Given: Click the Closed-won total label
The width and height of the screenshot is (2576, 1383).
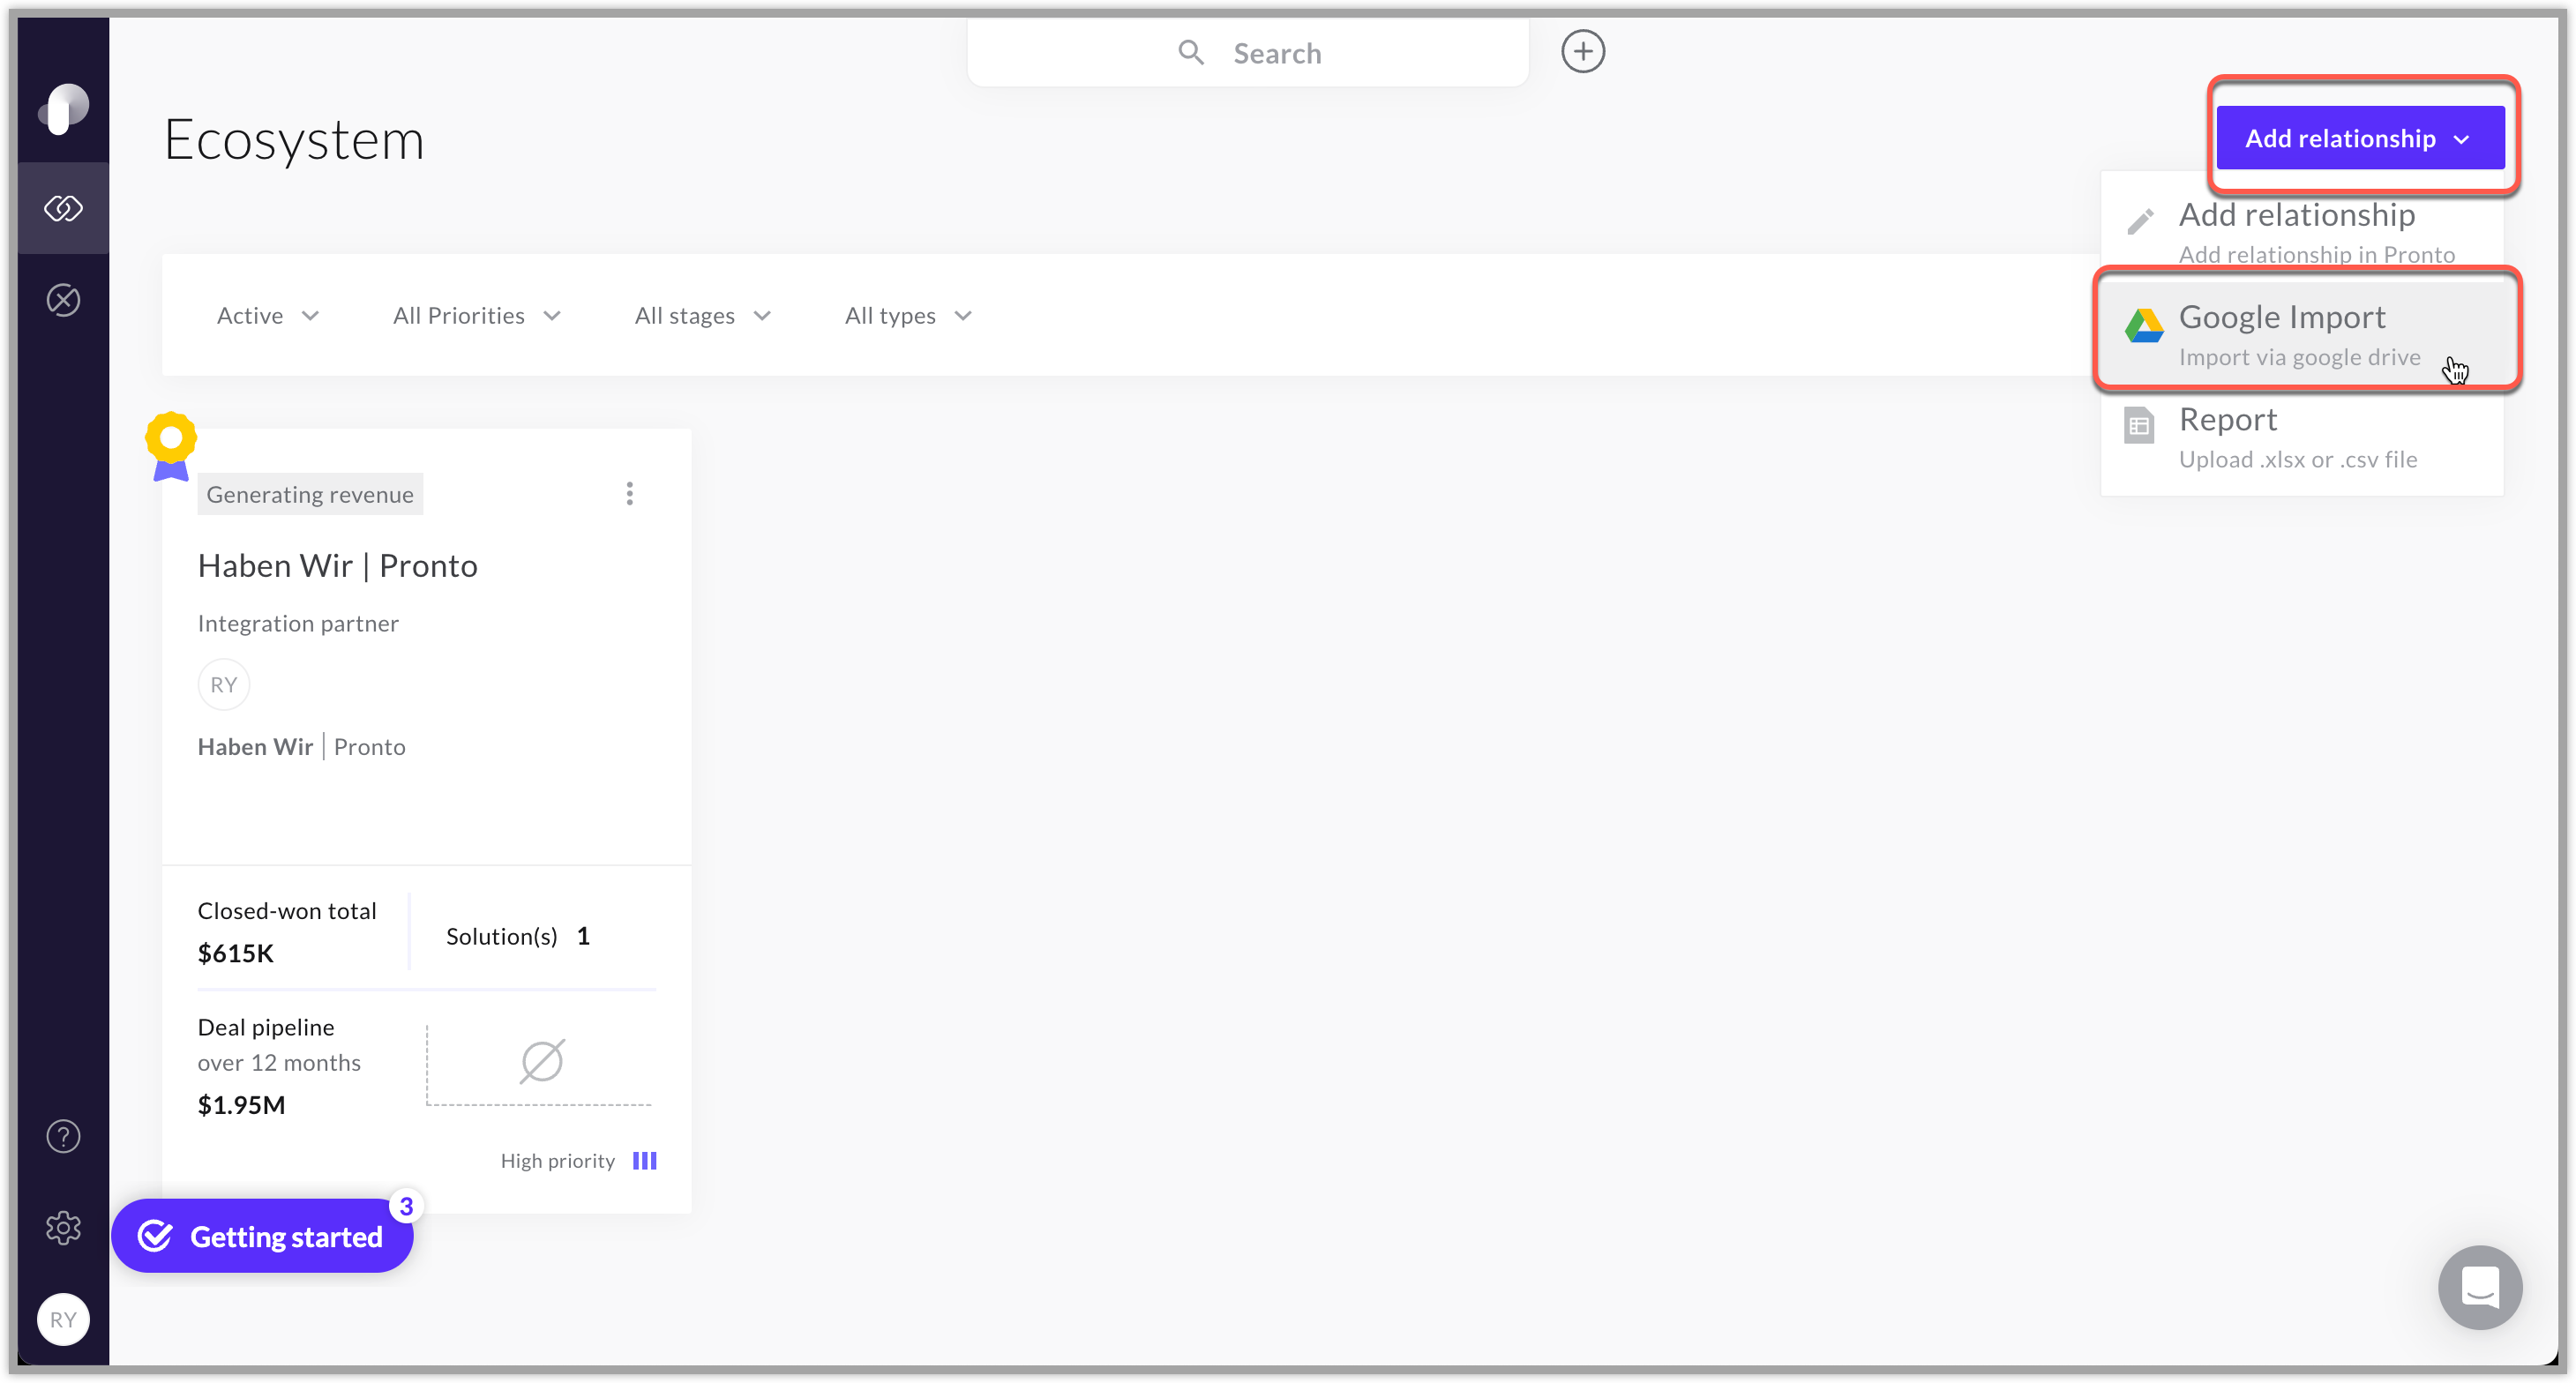Looking at the screenshot, I should click(x=287, y=911).
